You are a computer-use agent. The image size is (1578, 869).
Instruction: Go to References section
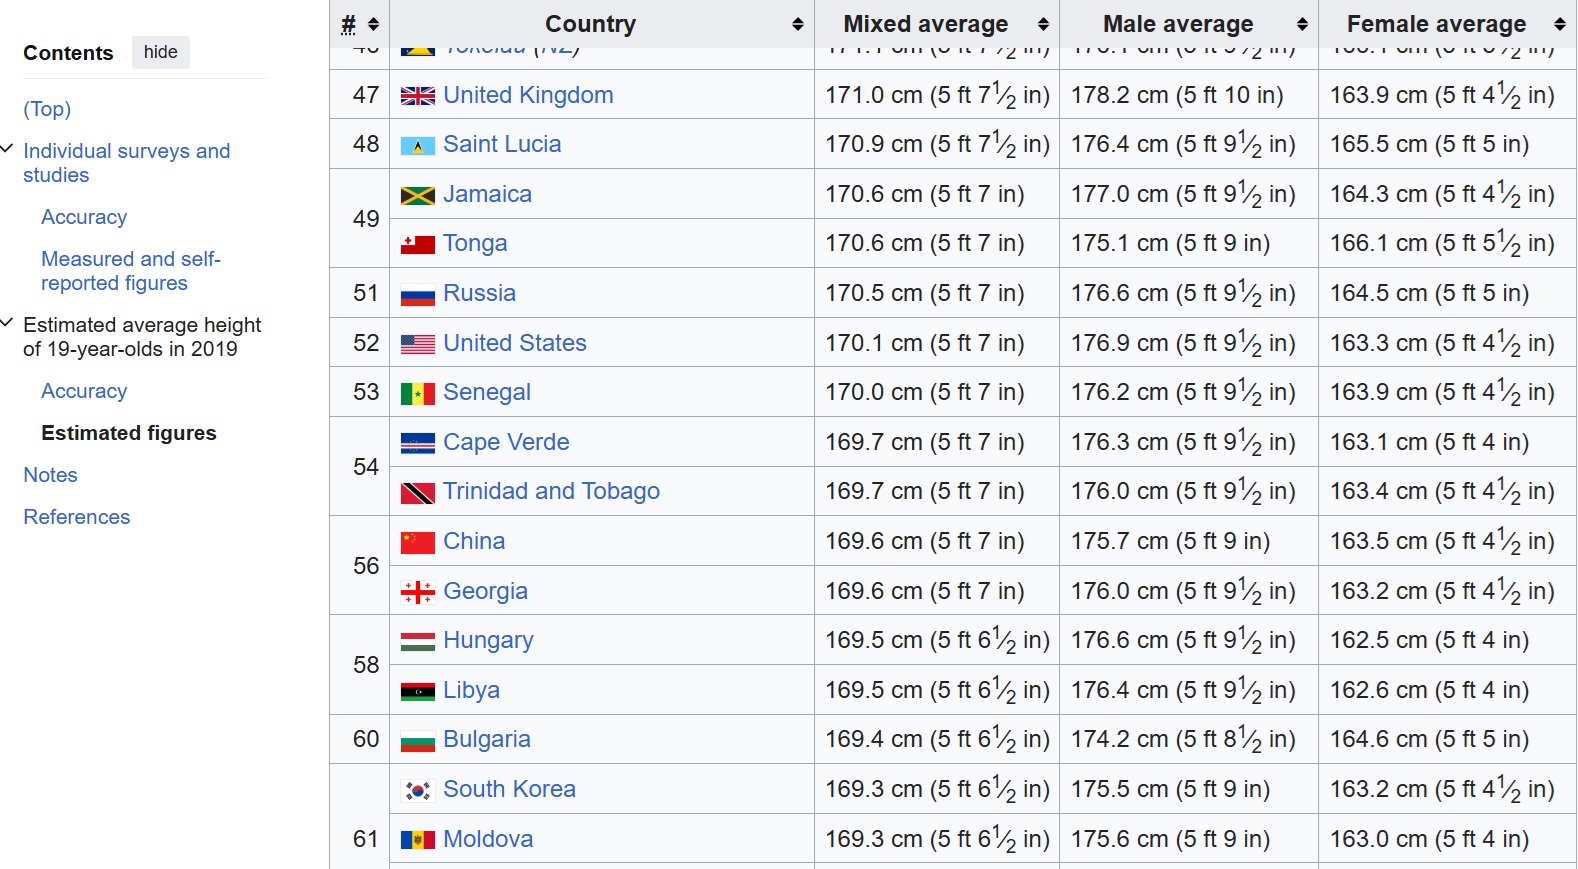pos(77,517)
